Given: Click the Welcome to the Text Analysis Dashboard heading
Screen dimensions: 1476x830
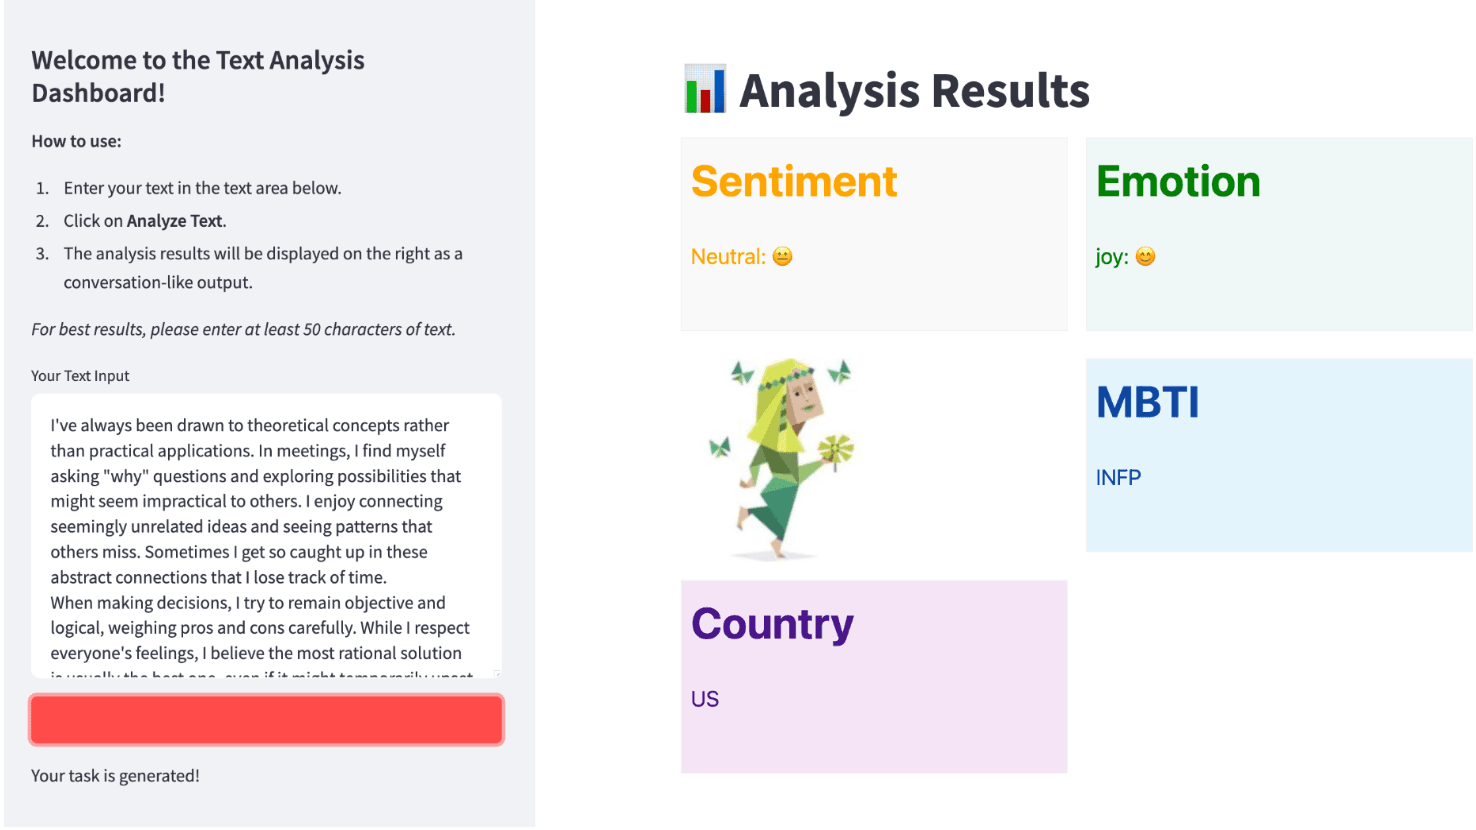Looking at the screenshot, I should click(x=198, y=76).
